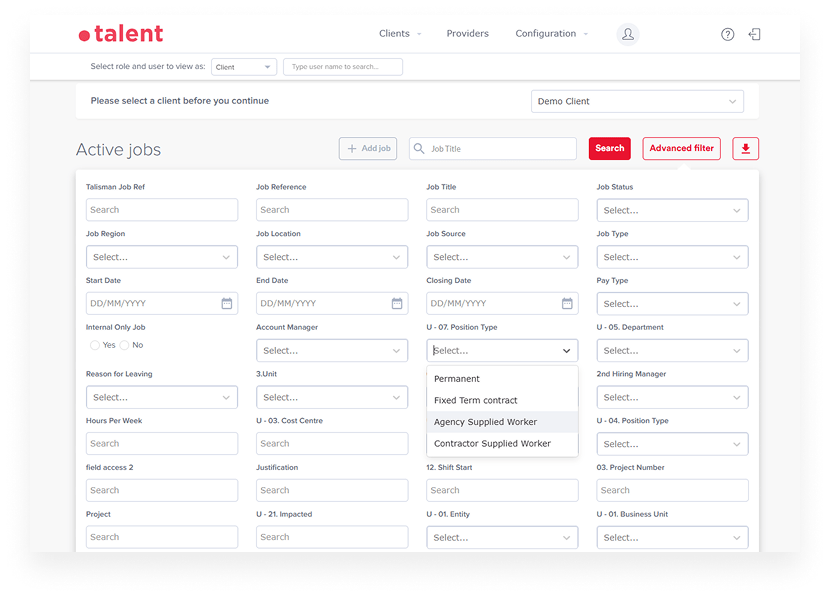Image resolution: width=830 pixels, height=597 pixels.
Task: Select No for Internal Only Job
Action: pyautogui.click(x=125, y=345)
